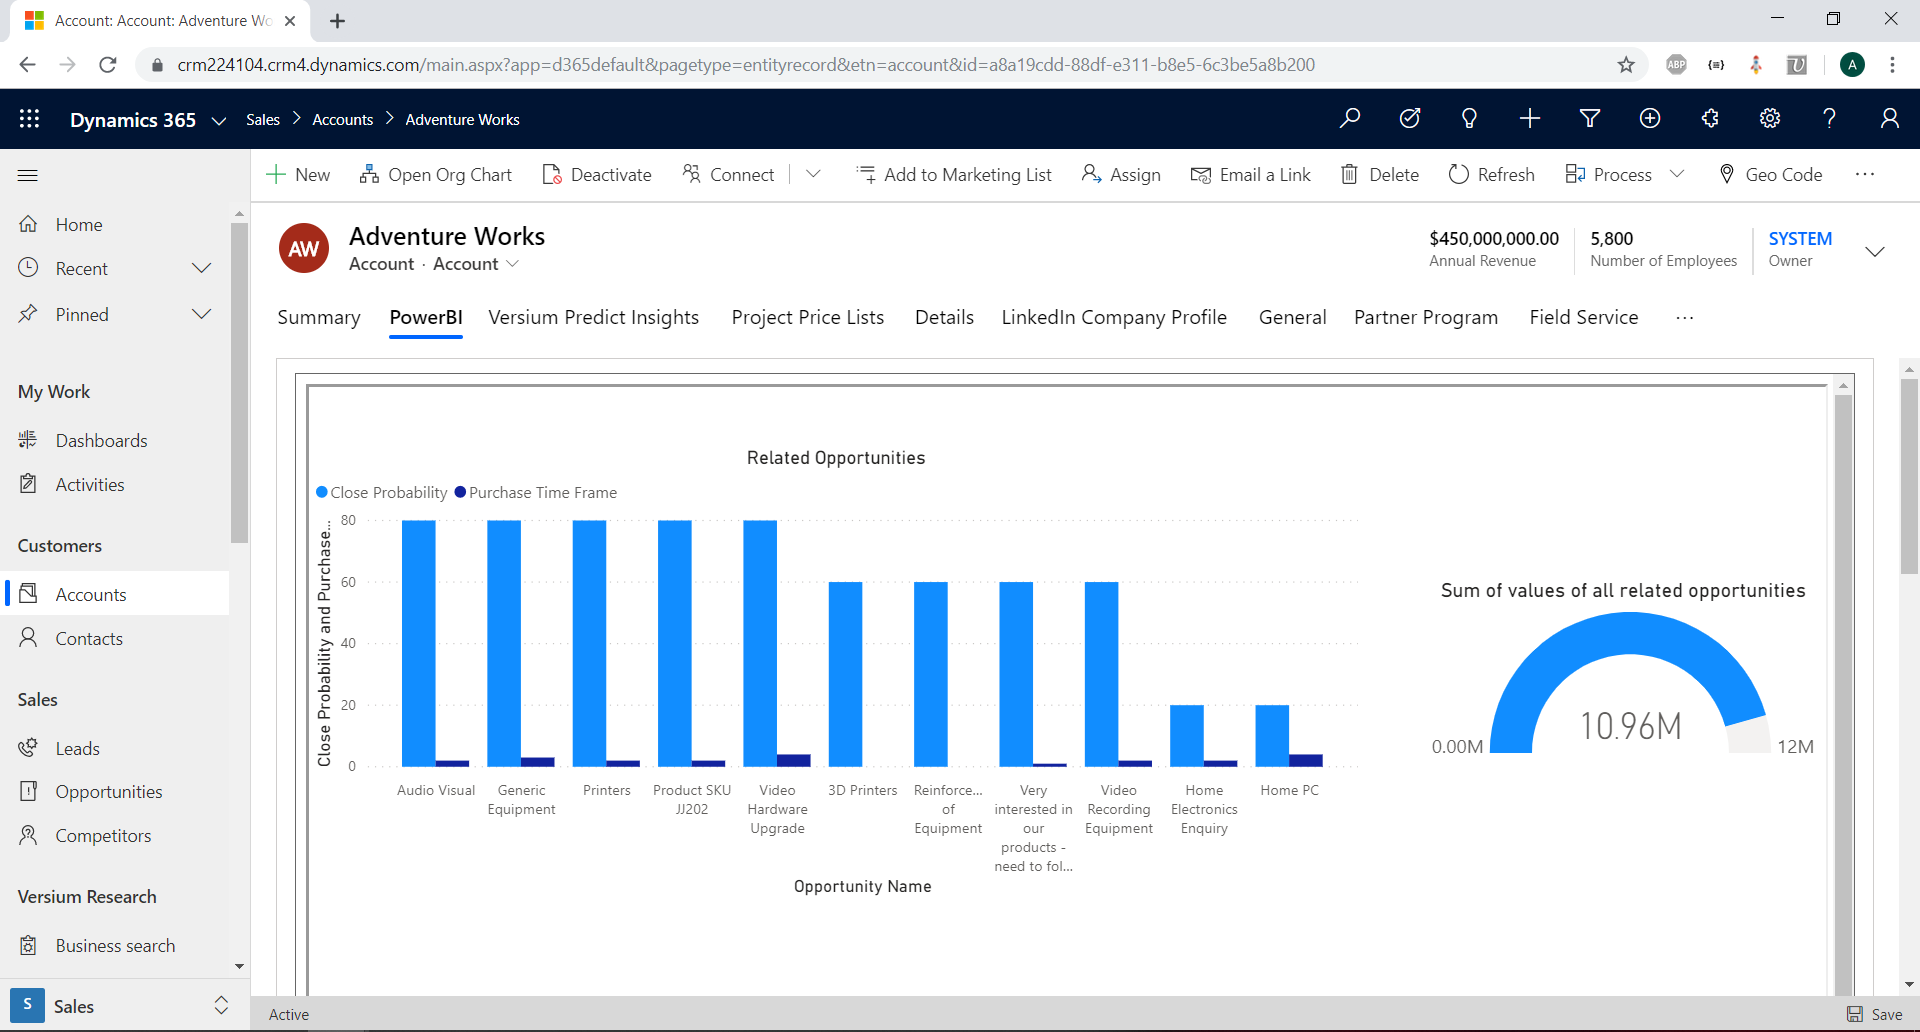The width and height of the screenshot is (1920, 1032).
Task: Collapse the site map hamburger menu
Action: (28, 176)
